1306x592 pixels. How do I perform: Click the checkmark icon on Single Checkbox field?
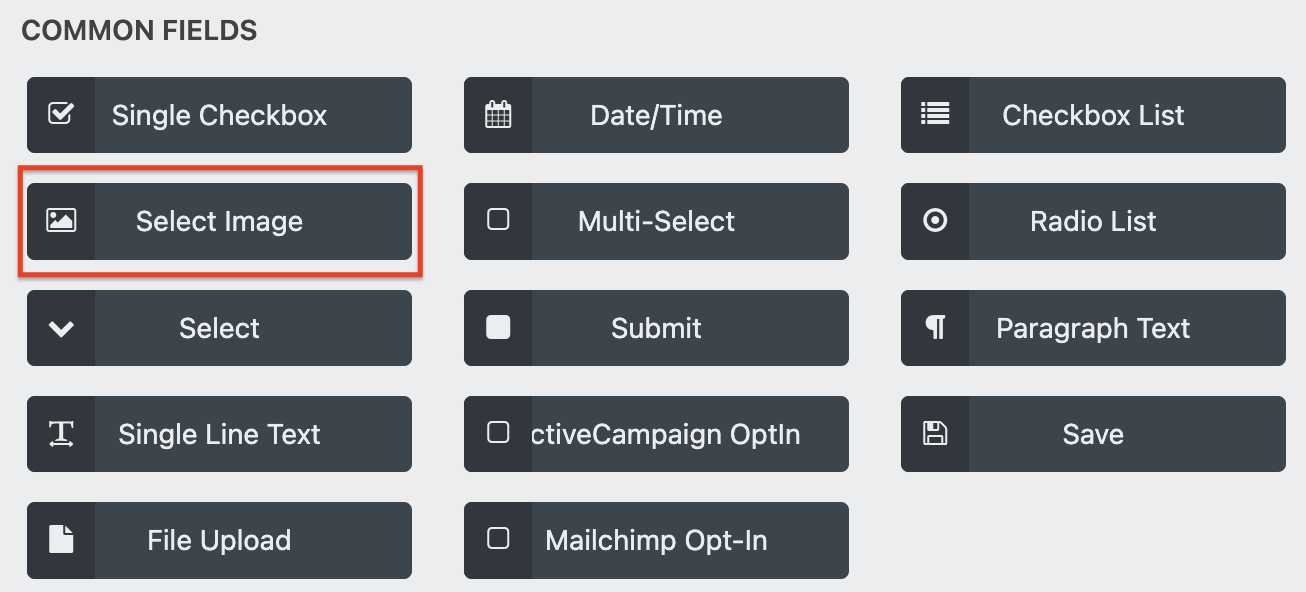point(60,114)
